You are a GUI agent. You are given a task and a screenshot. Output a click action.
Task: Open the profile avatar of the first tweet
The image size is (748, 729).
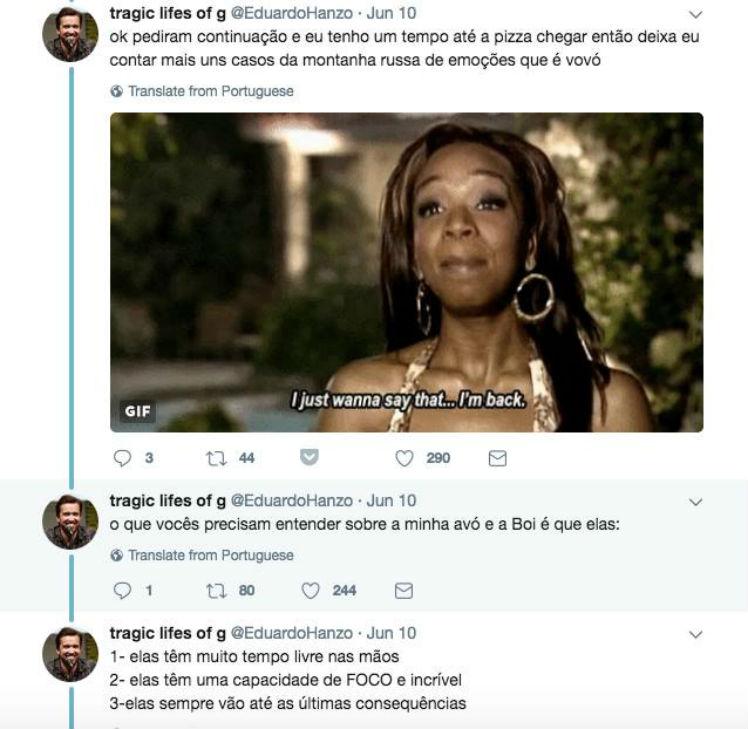click(70, 34)
